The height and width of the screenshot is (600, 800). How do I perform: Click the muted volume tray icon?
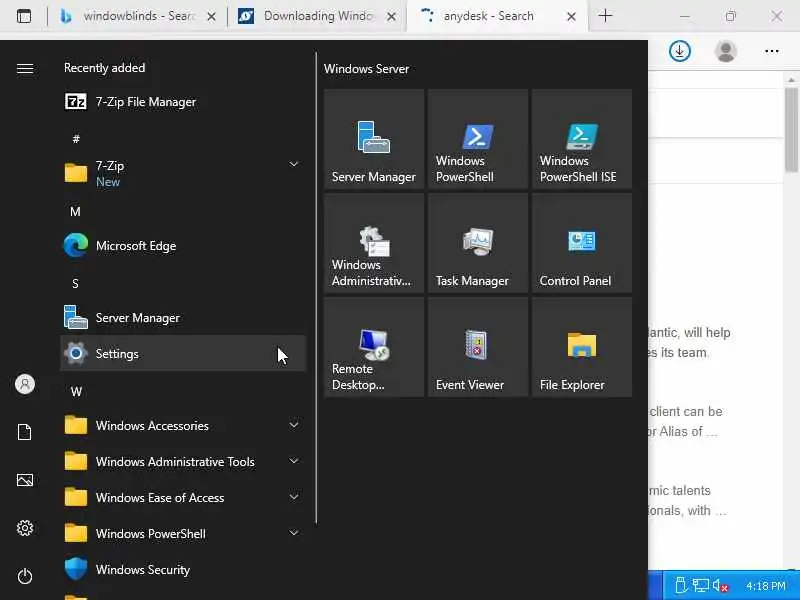720,586
